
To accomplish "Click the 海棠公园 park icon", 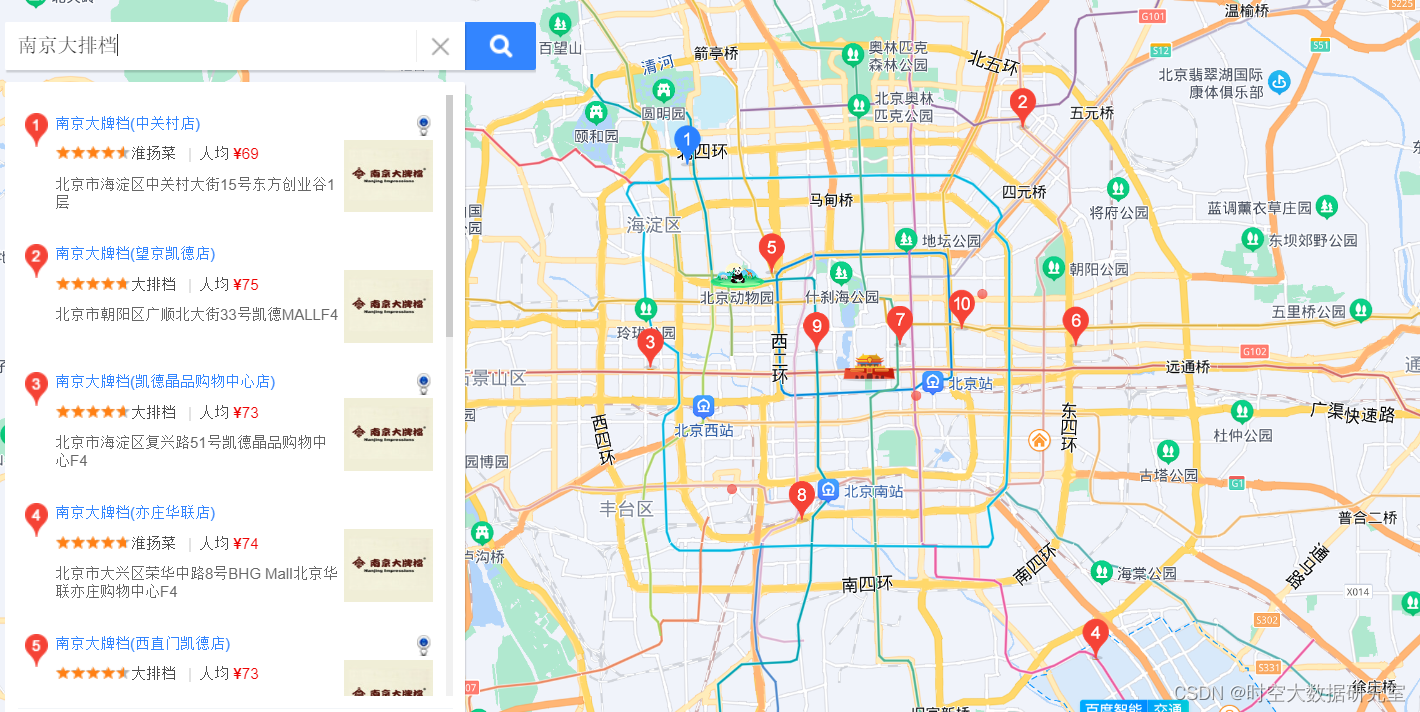I will 1101,572.
